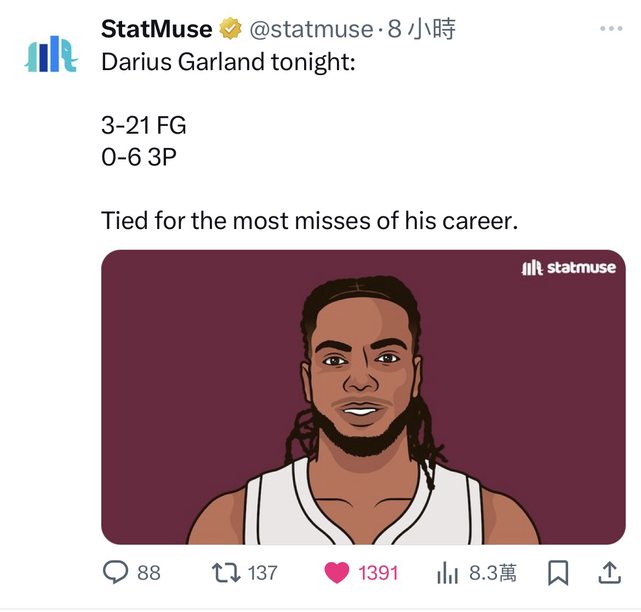Click the 88 replies count
The height and width of the screenshot is (612, 641).
(x=148, y=573)
